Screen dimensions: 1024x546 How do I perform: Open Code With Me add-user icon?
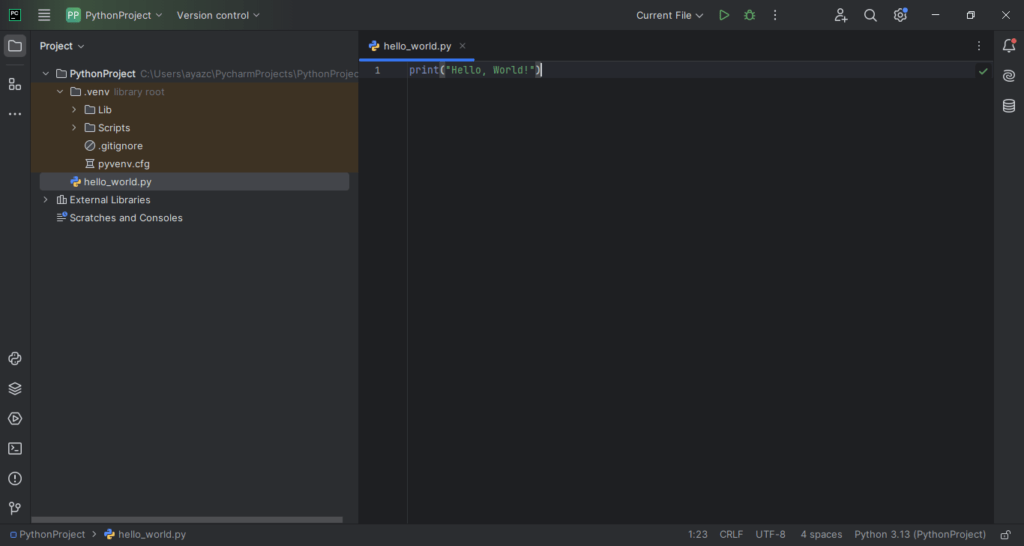(840, 15)
